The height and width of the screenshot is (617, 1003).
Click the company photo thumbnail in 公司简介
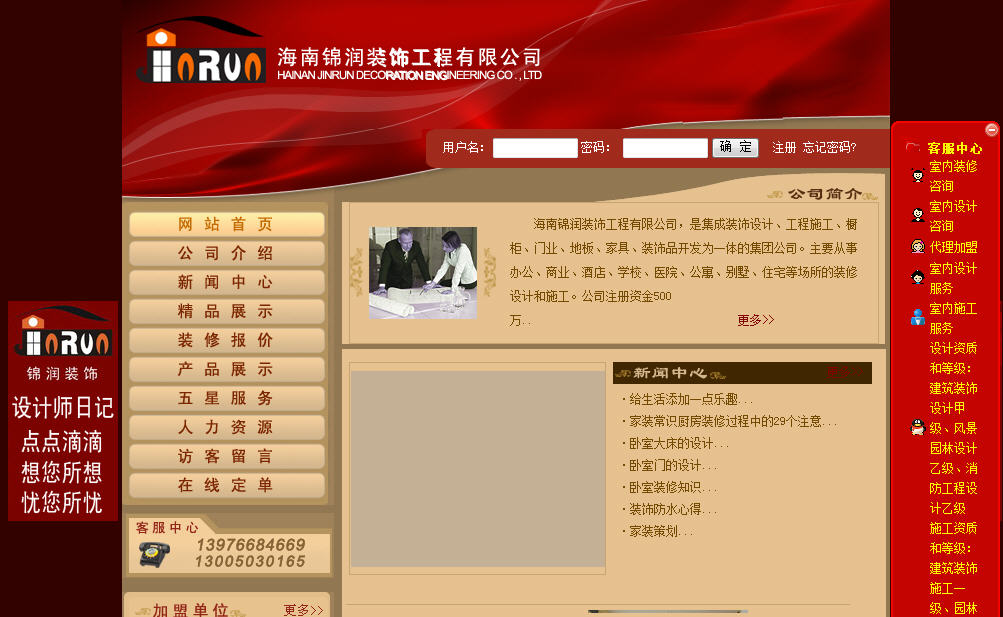(x=422, y=273)
